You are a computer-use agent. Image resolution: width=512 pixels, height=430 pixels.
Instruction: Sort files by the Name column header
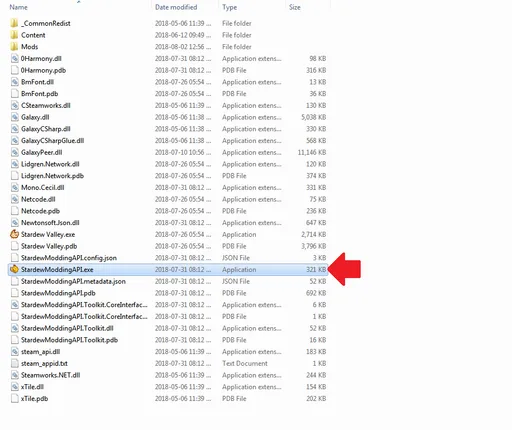18,7
